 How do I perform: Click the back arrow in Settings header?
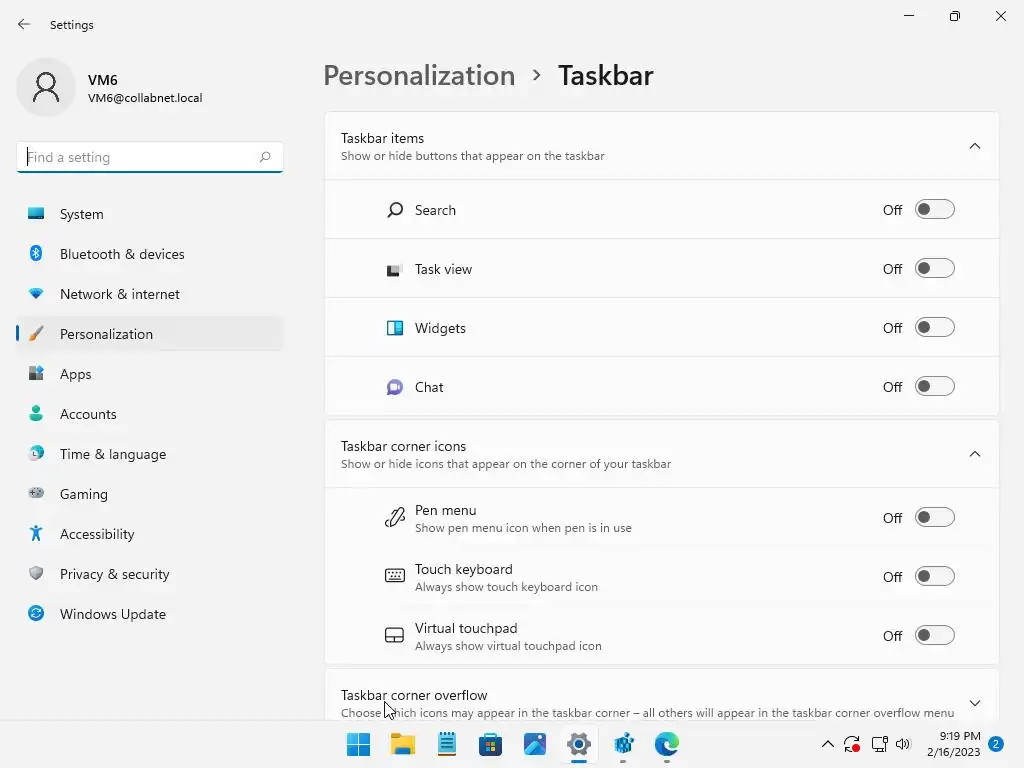pyautogui.click(x=24, y=25)
